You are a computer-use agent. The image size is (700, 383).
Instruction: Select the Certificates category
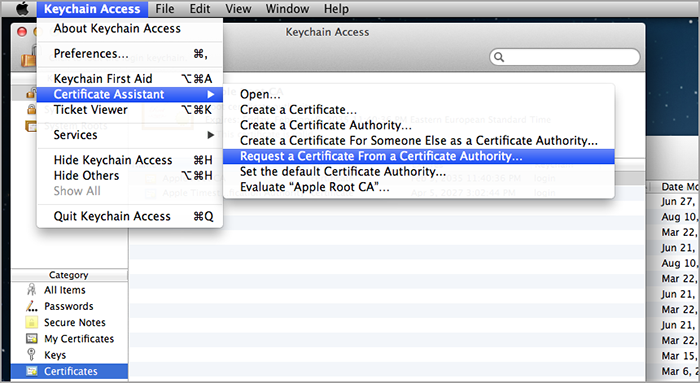(x=69, y=371)
